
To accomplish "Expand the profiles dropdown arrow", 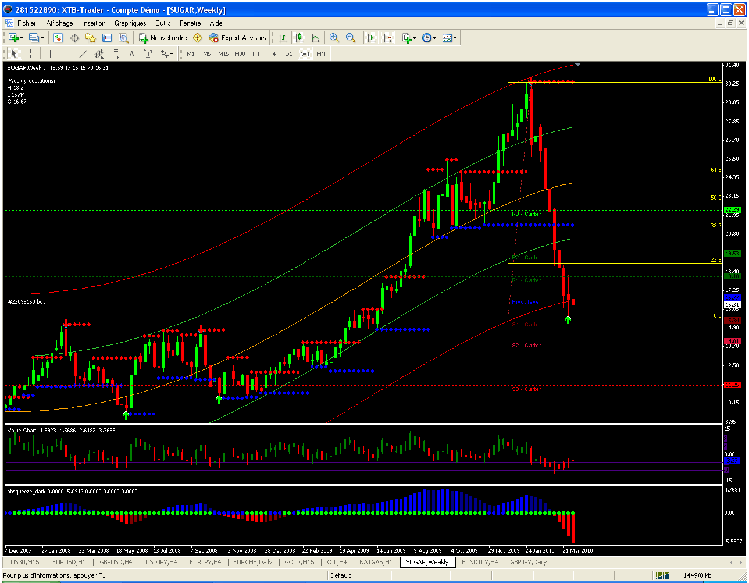I will coord(43,37).
